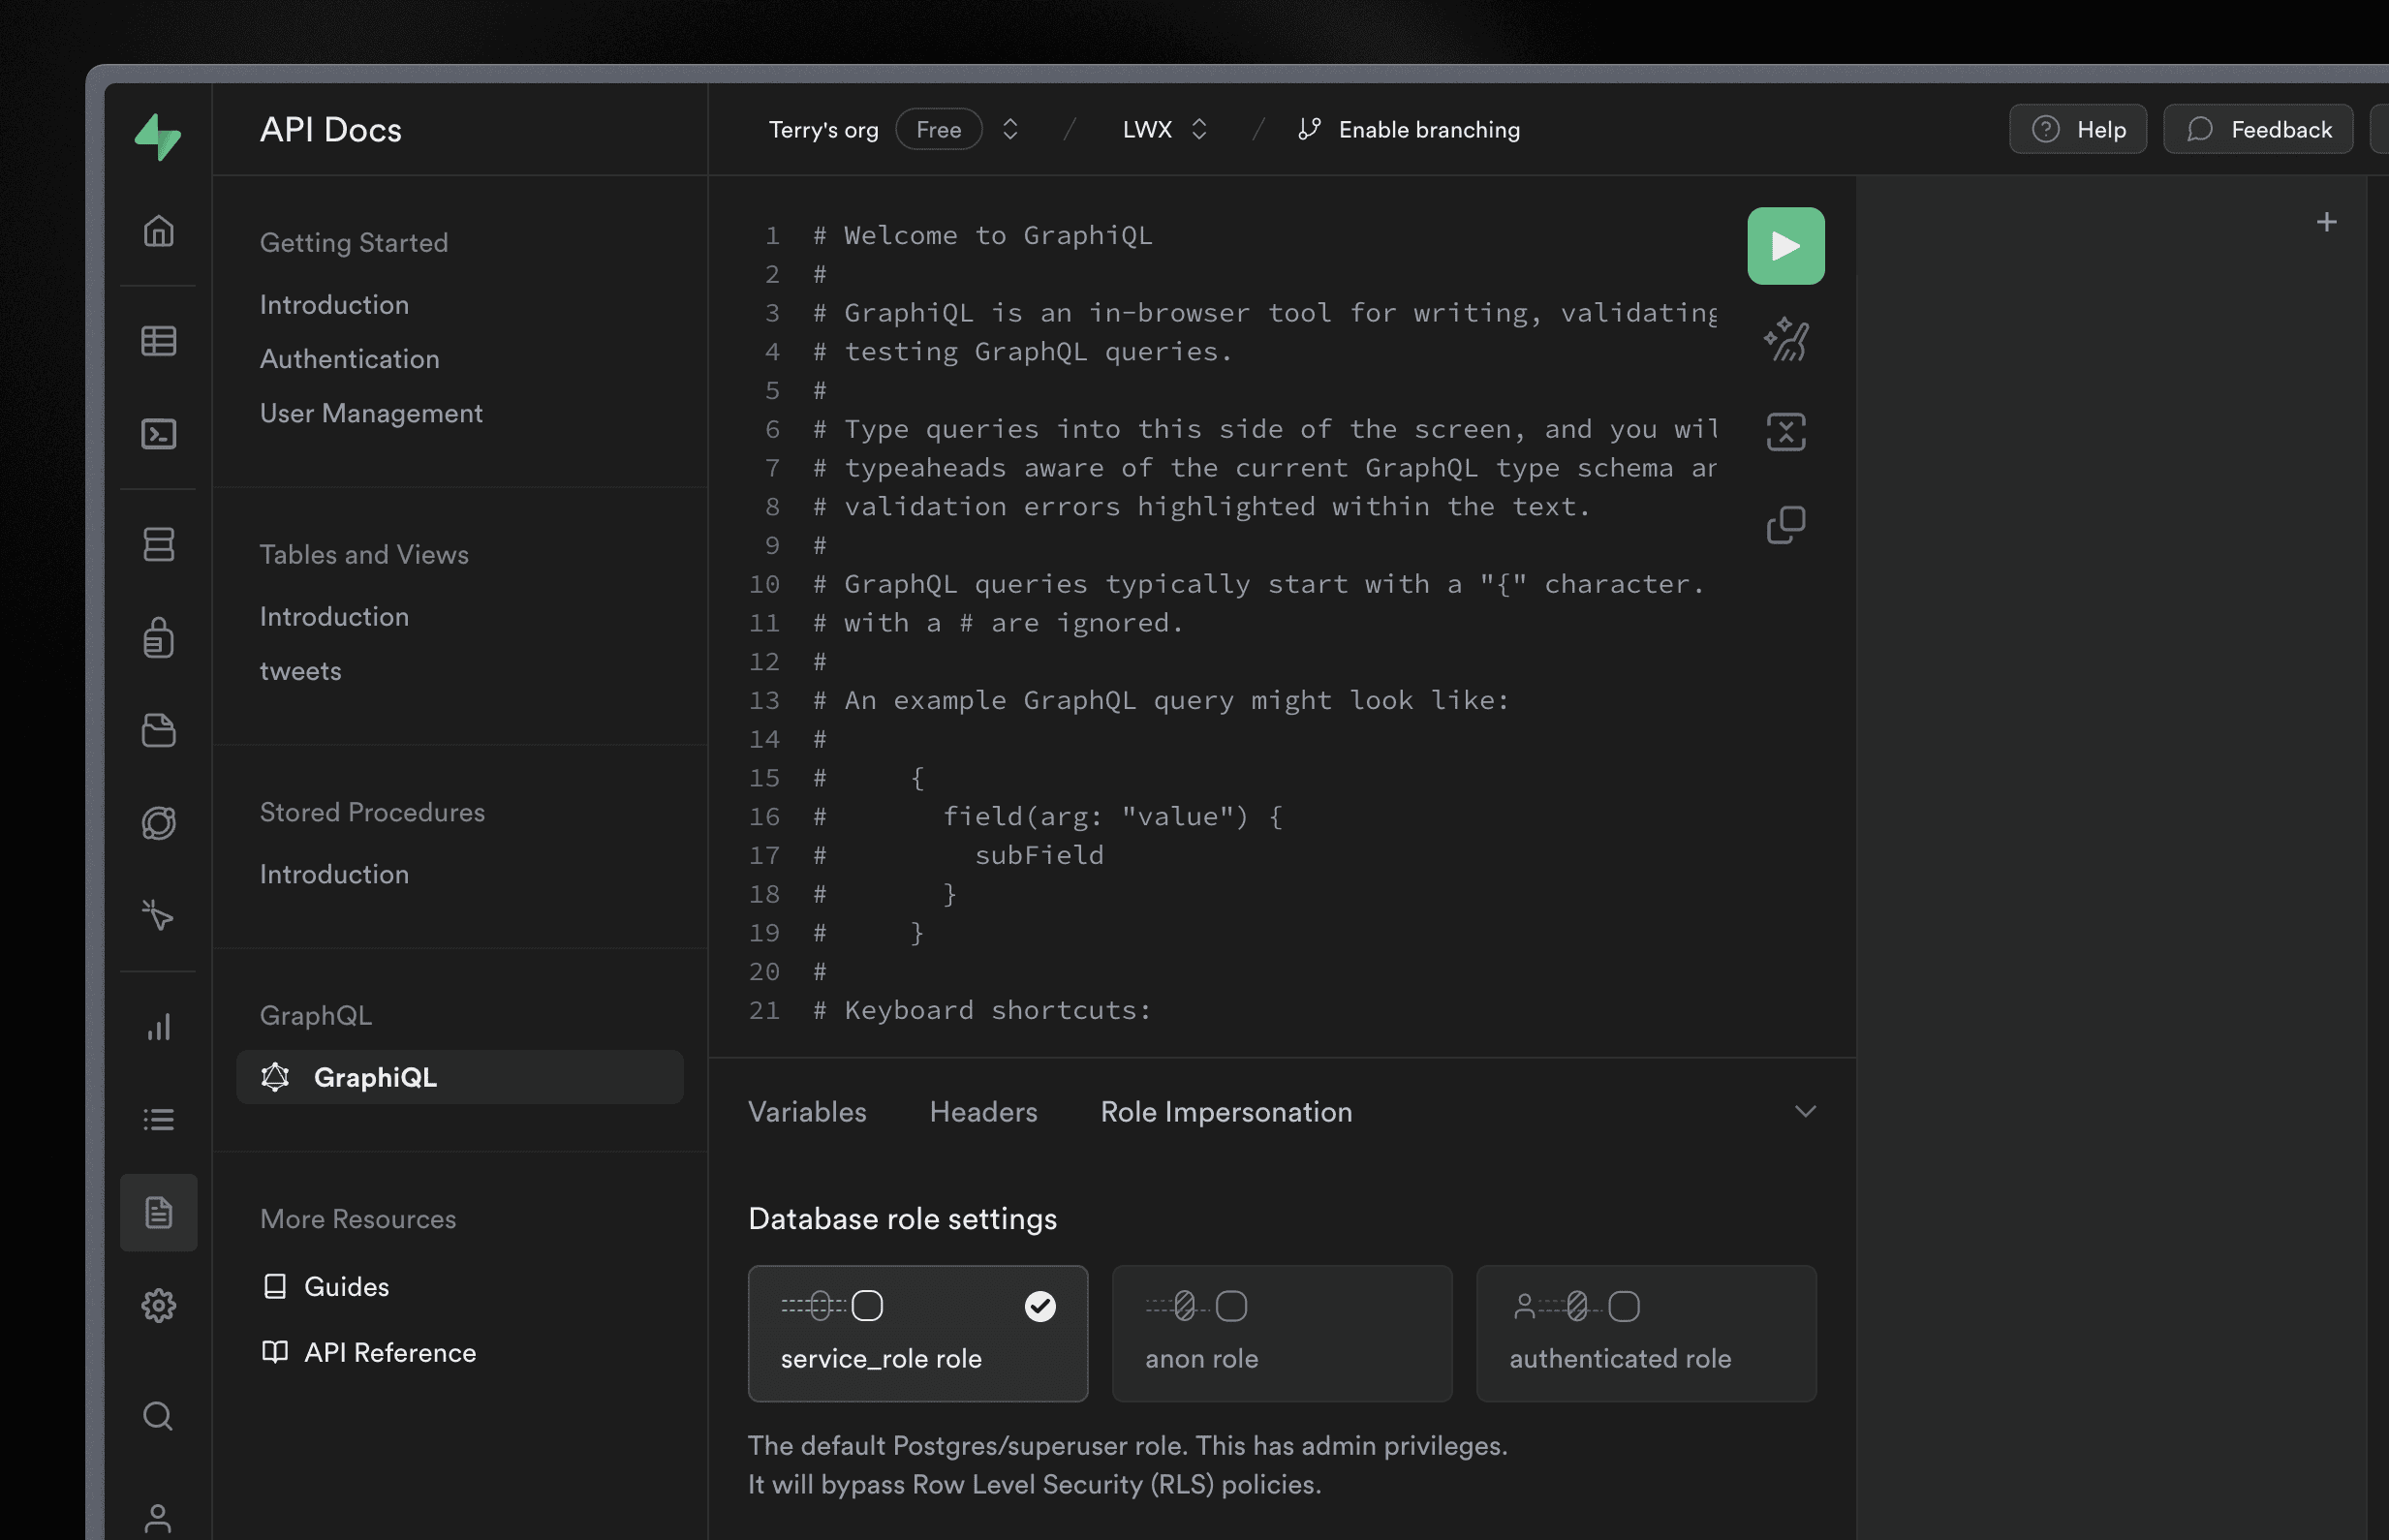Open SQL Editor terminal icon in sidebar
The image size is (2389, 1540).
pos(158,434)
